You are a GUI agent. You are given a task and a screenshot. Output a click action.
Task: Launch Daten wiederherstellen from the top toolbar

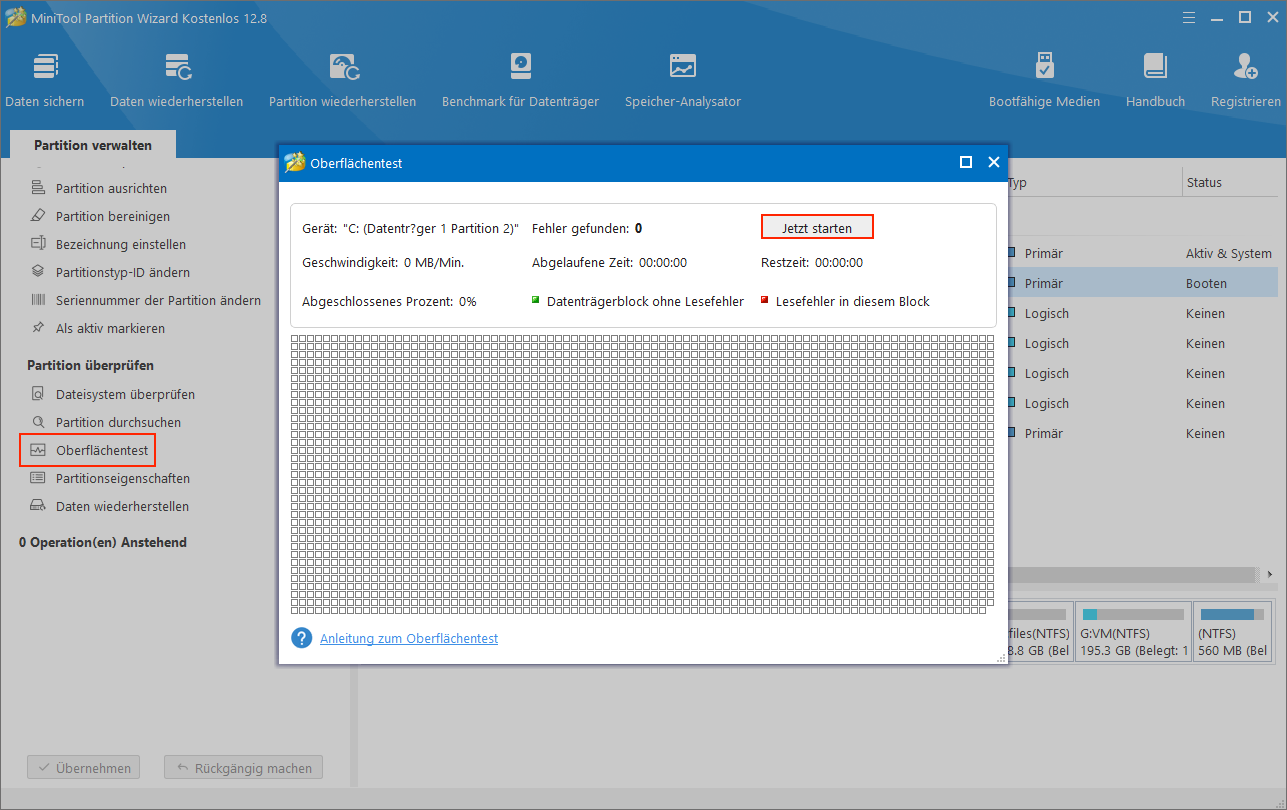tap(176, 79)
